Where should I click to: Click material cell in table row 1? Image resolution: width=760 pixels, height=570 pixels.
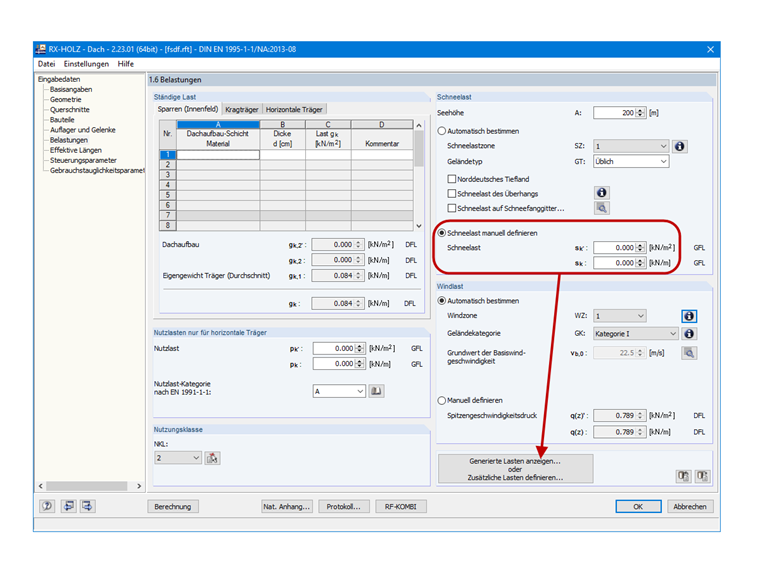218,155
